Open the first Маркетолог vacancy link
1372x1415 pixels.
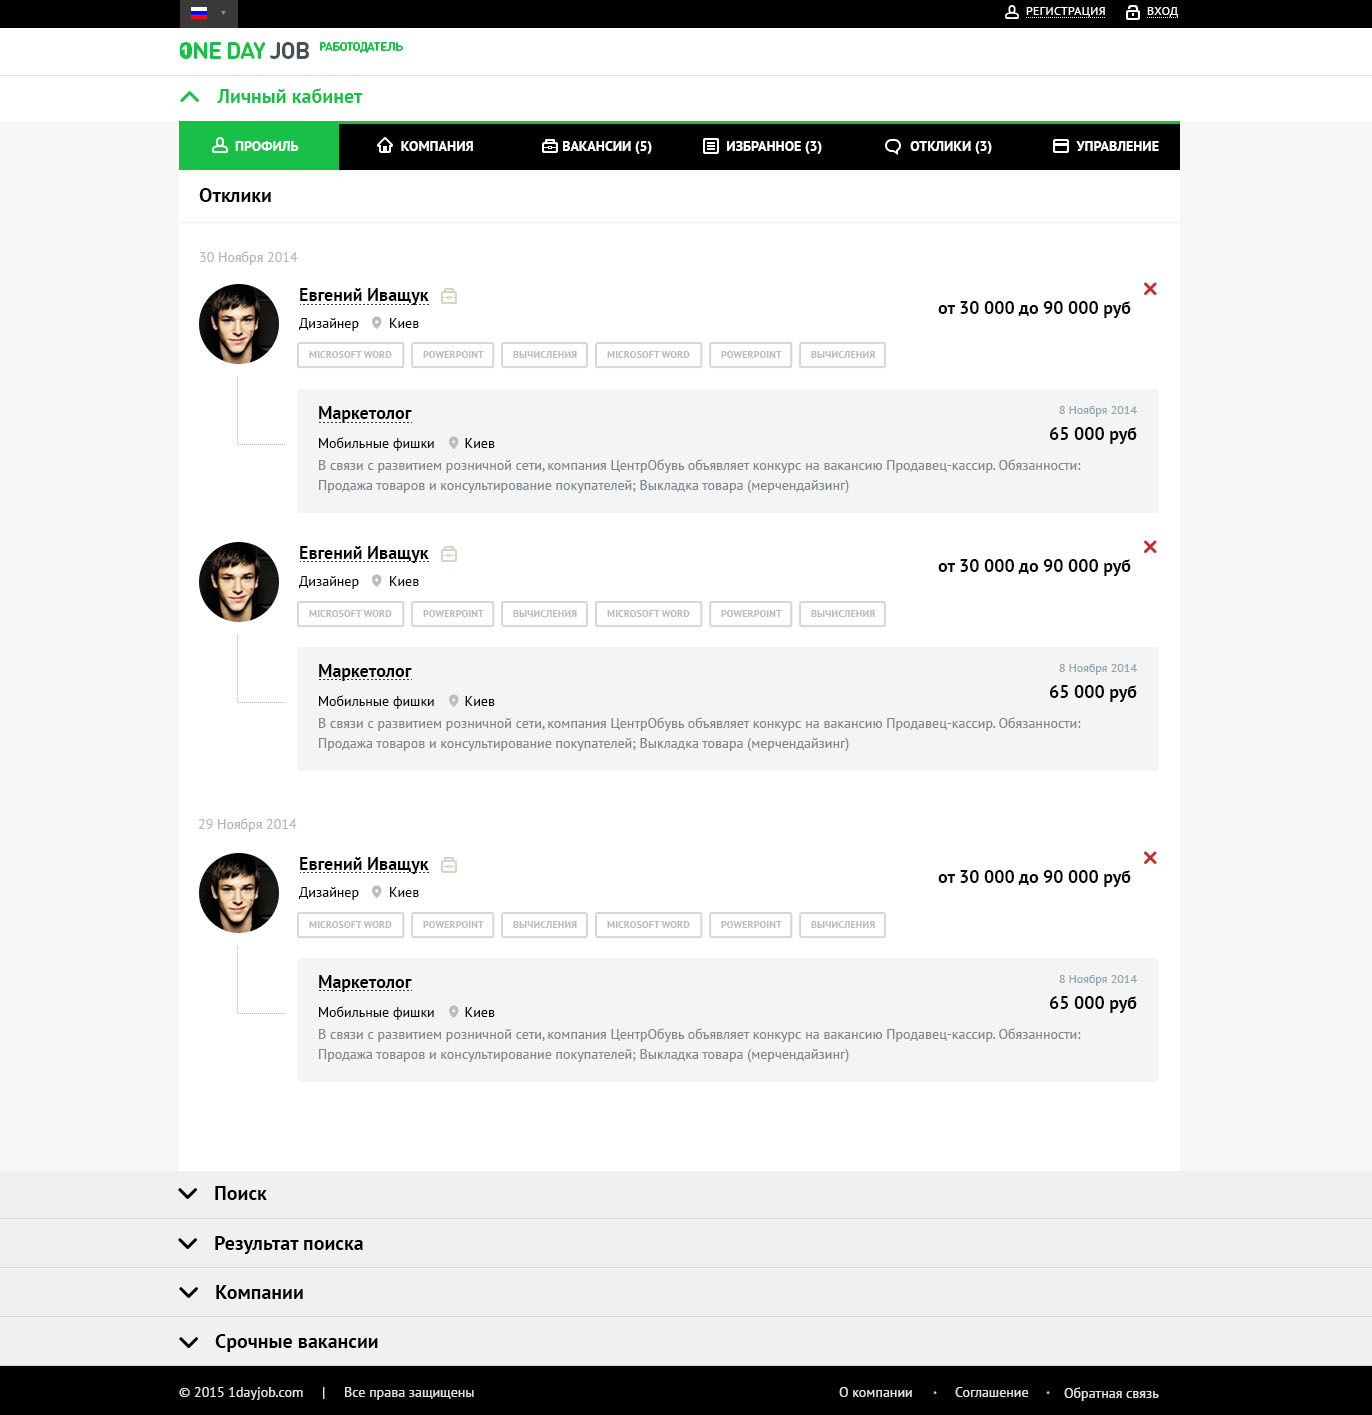[365, 413]
